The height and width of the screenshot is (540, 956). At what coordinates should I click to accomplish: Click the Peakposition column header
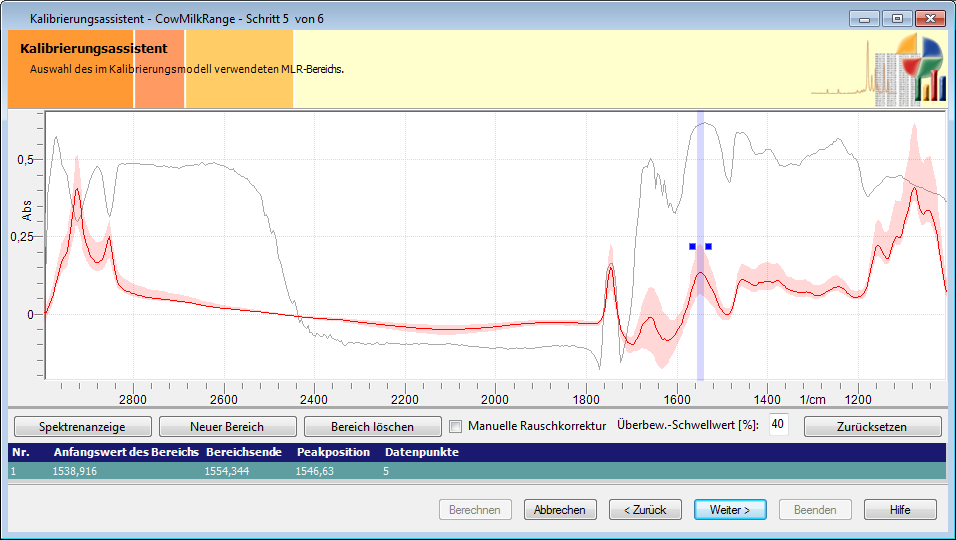click(x=333, y=452)
